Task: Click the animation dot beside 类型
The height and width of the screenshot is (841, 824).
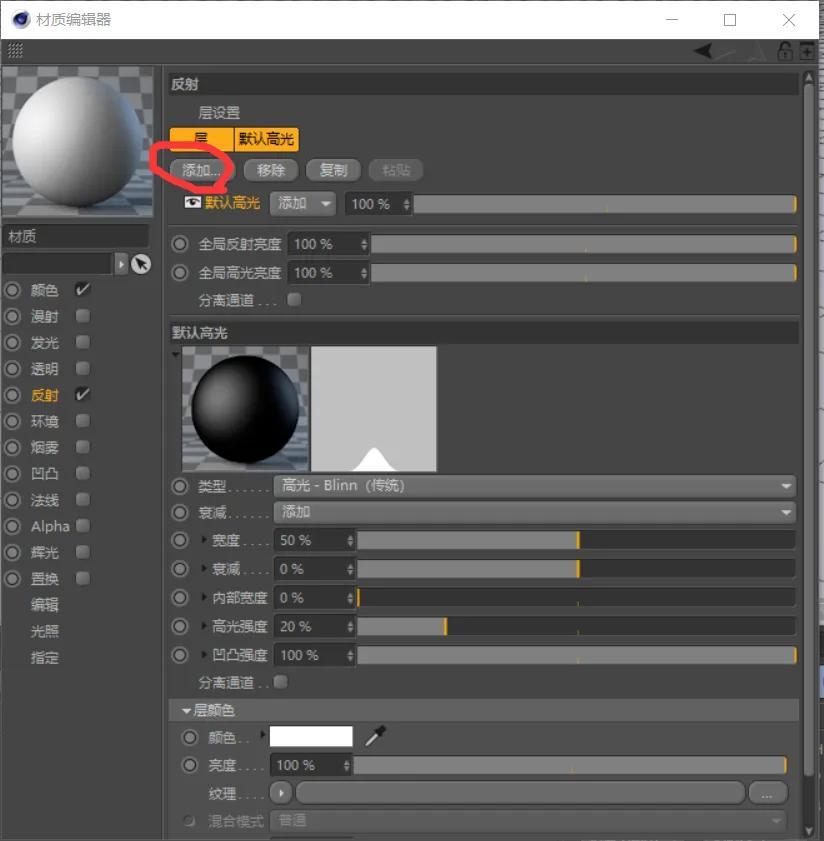Action: (x=180, y=486)
